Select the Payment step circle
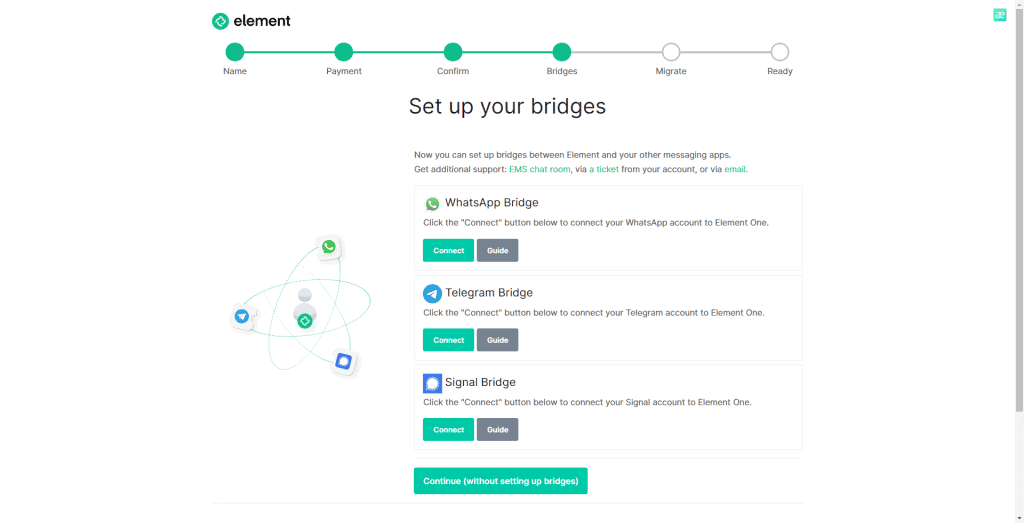The height and width of the screenshot is (523, 1024). pyautogui.click(x=344, y=52)
